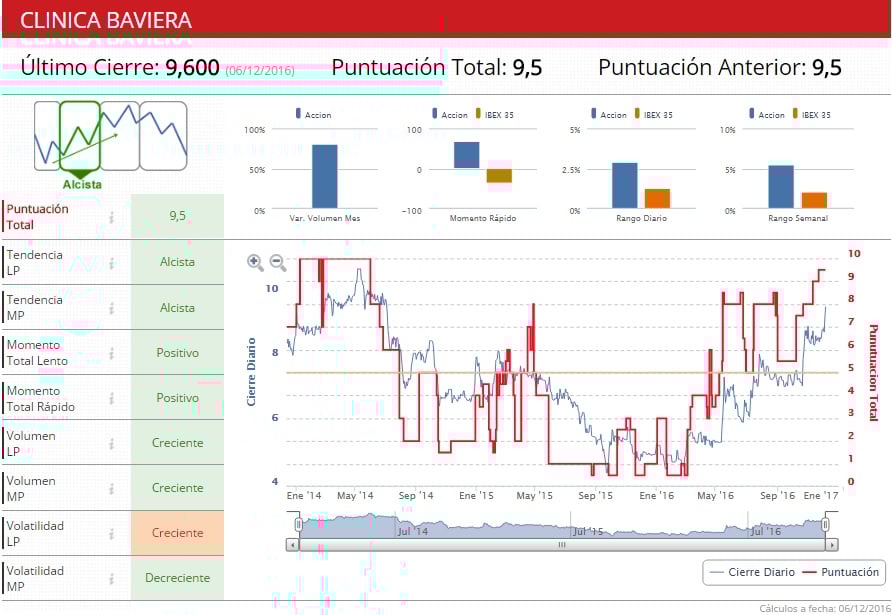Click the Jul '15 label in navigator
This screenshot has width=892, height=615.
pos(588,531)
